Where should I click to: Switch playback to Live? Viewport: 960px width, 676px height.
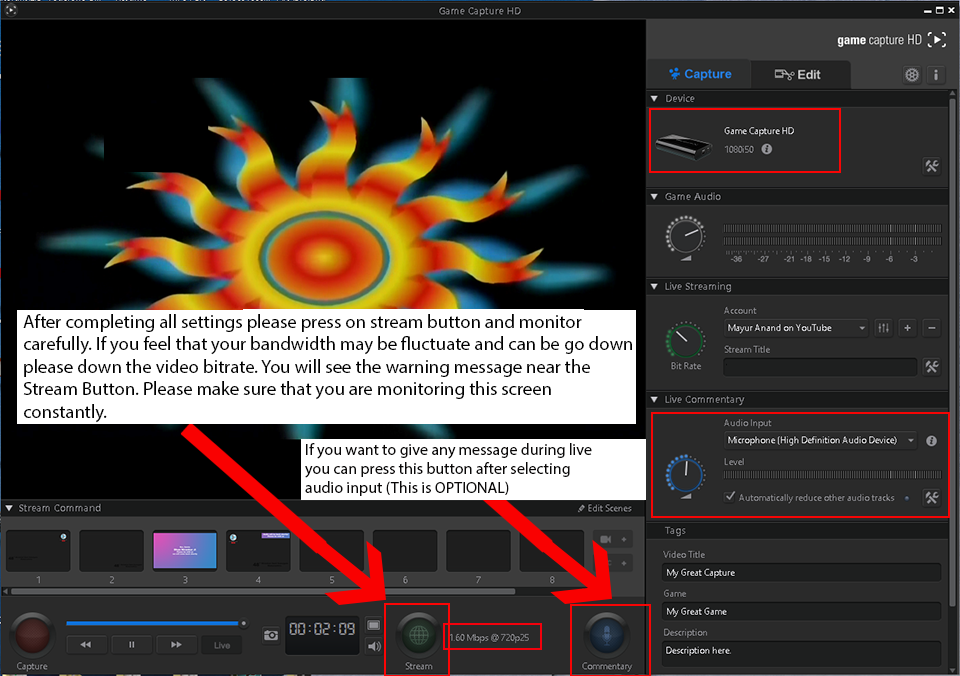tap(222, 645)
